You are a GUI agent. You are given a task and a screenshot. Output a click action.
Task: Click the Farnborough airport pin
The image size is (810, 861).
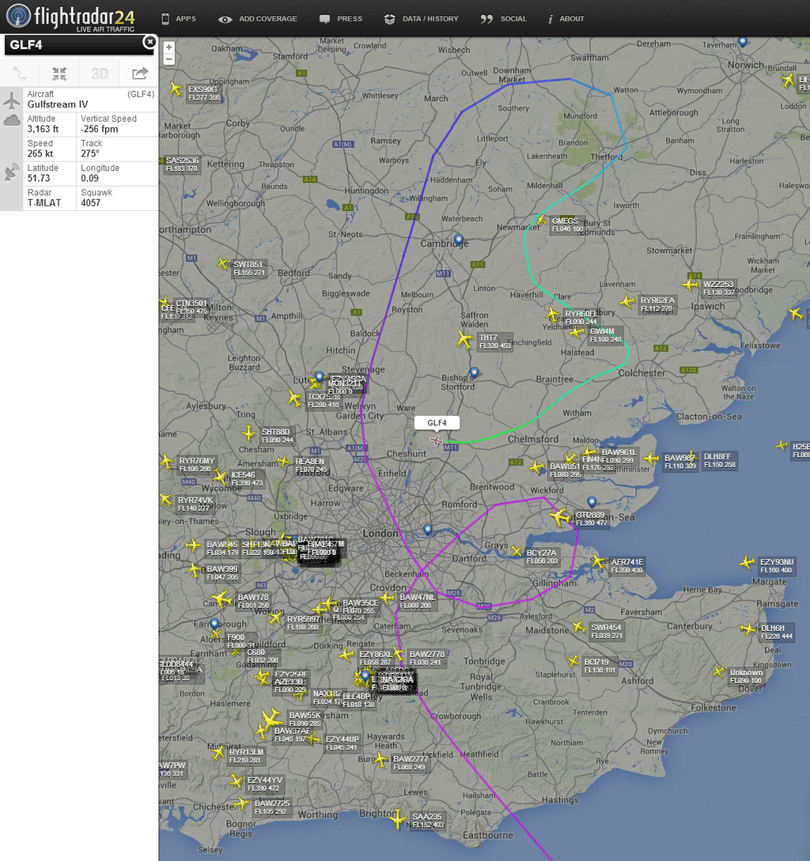click(215, 624)
